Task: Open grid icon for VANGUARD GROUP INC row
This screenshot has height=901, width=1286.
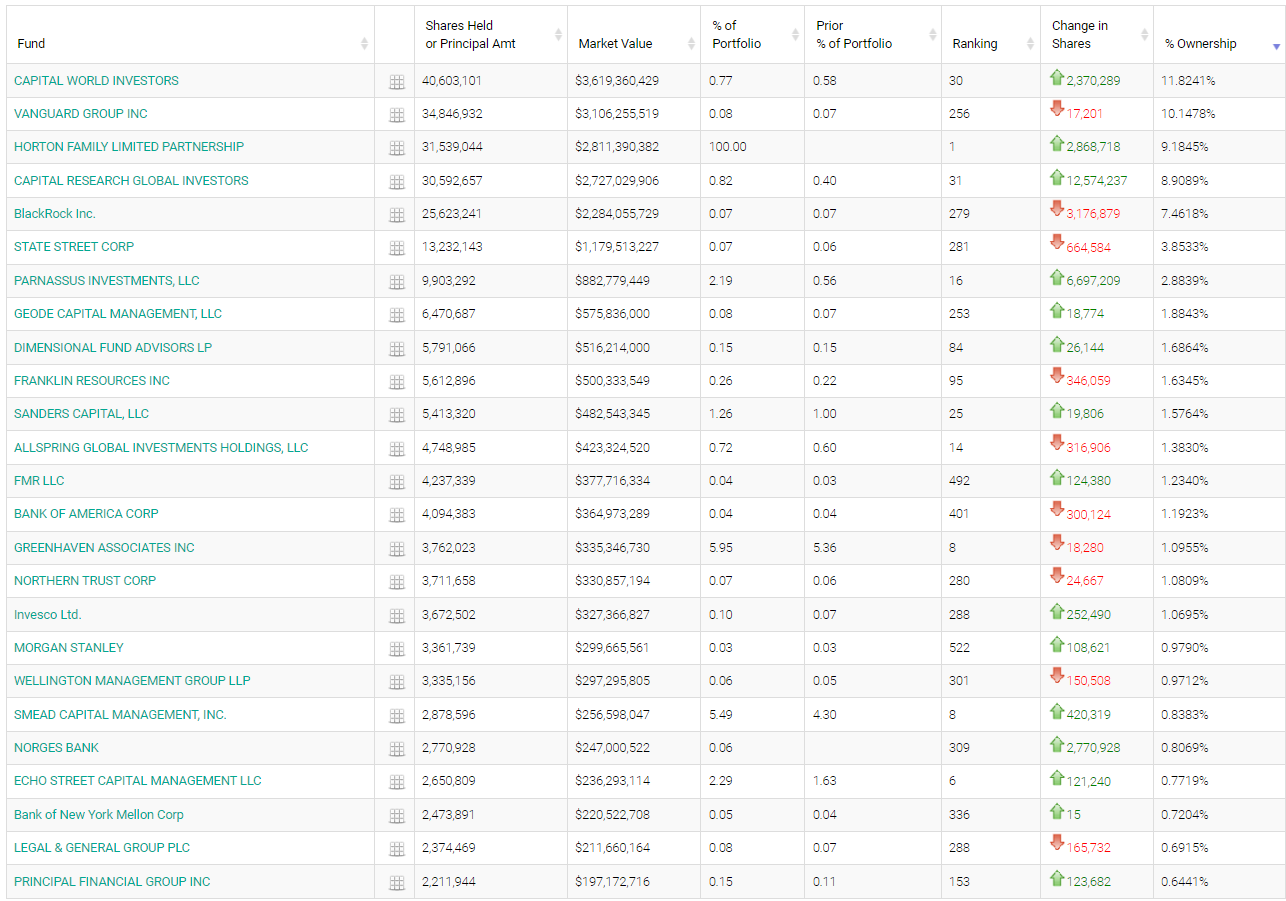Action: 396,115
